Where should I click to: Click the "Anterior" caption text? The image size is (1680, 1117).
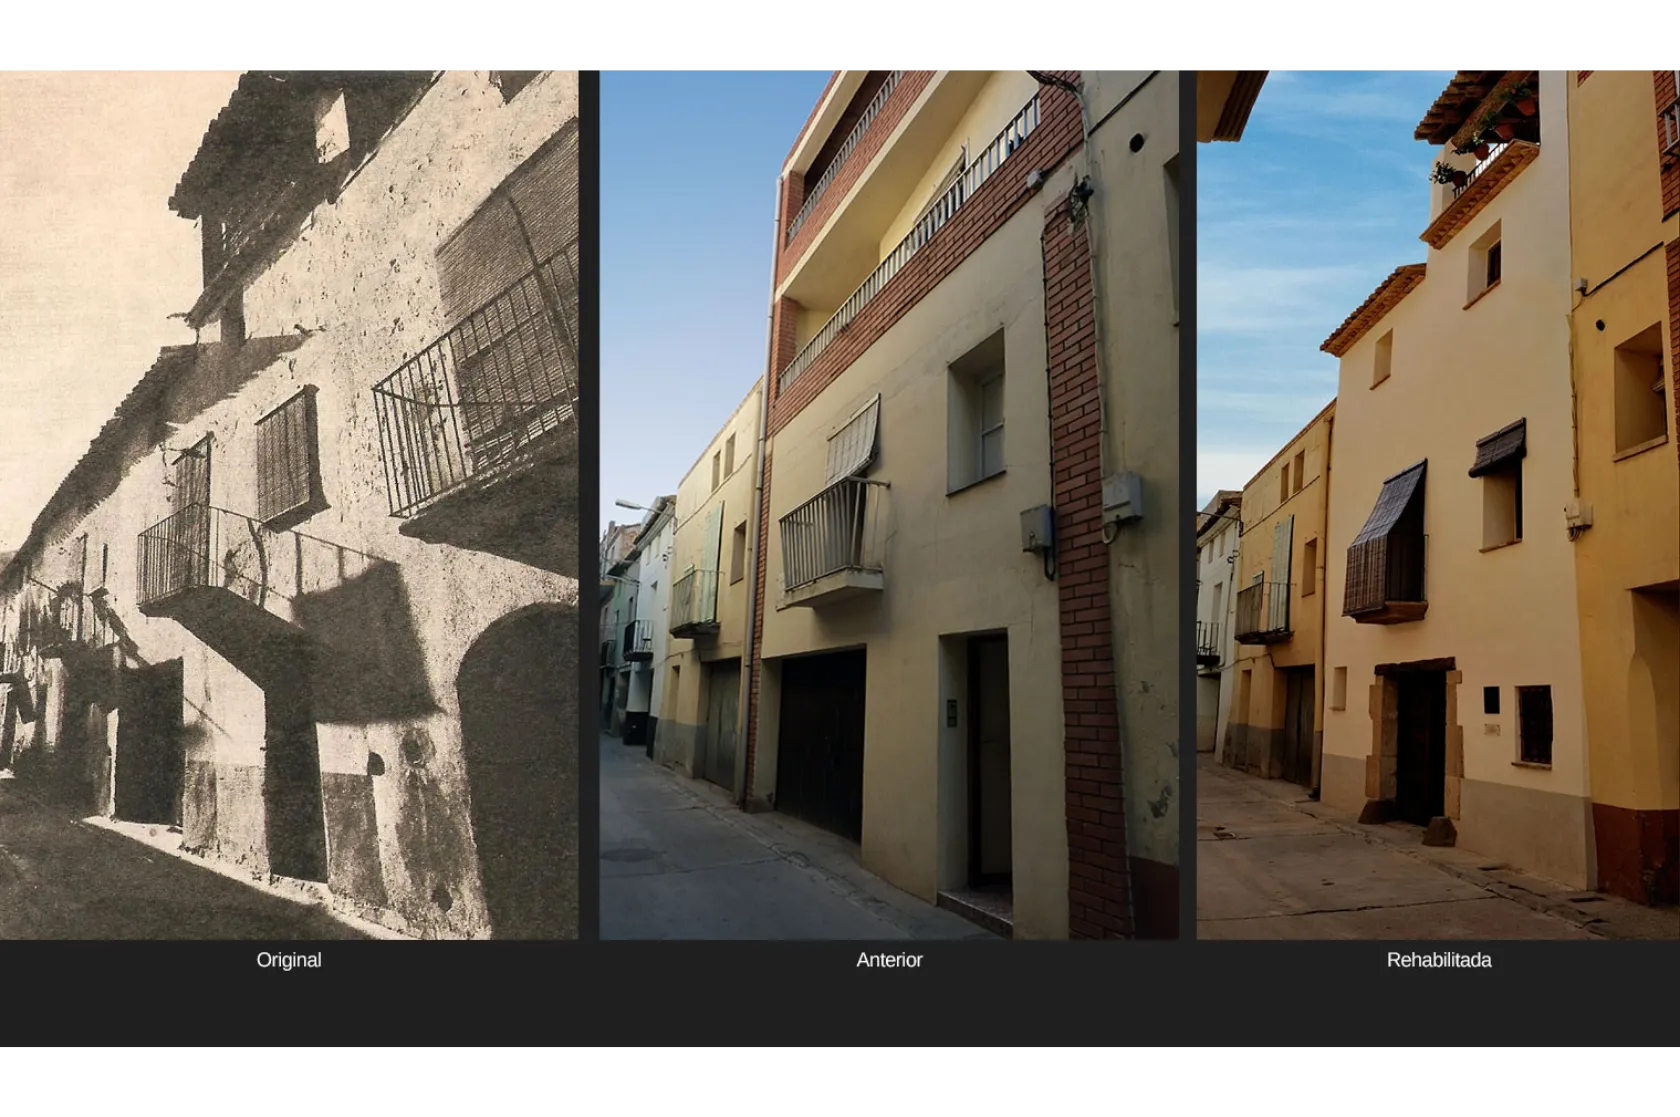(888, 960)
